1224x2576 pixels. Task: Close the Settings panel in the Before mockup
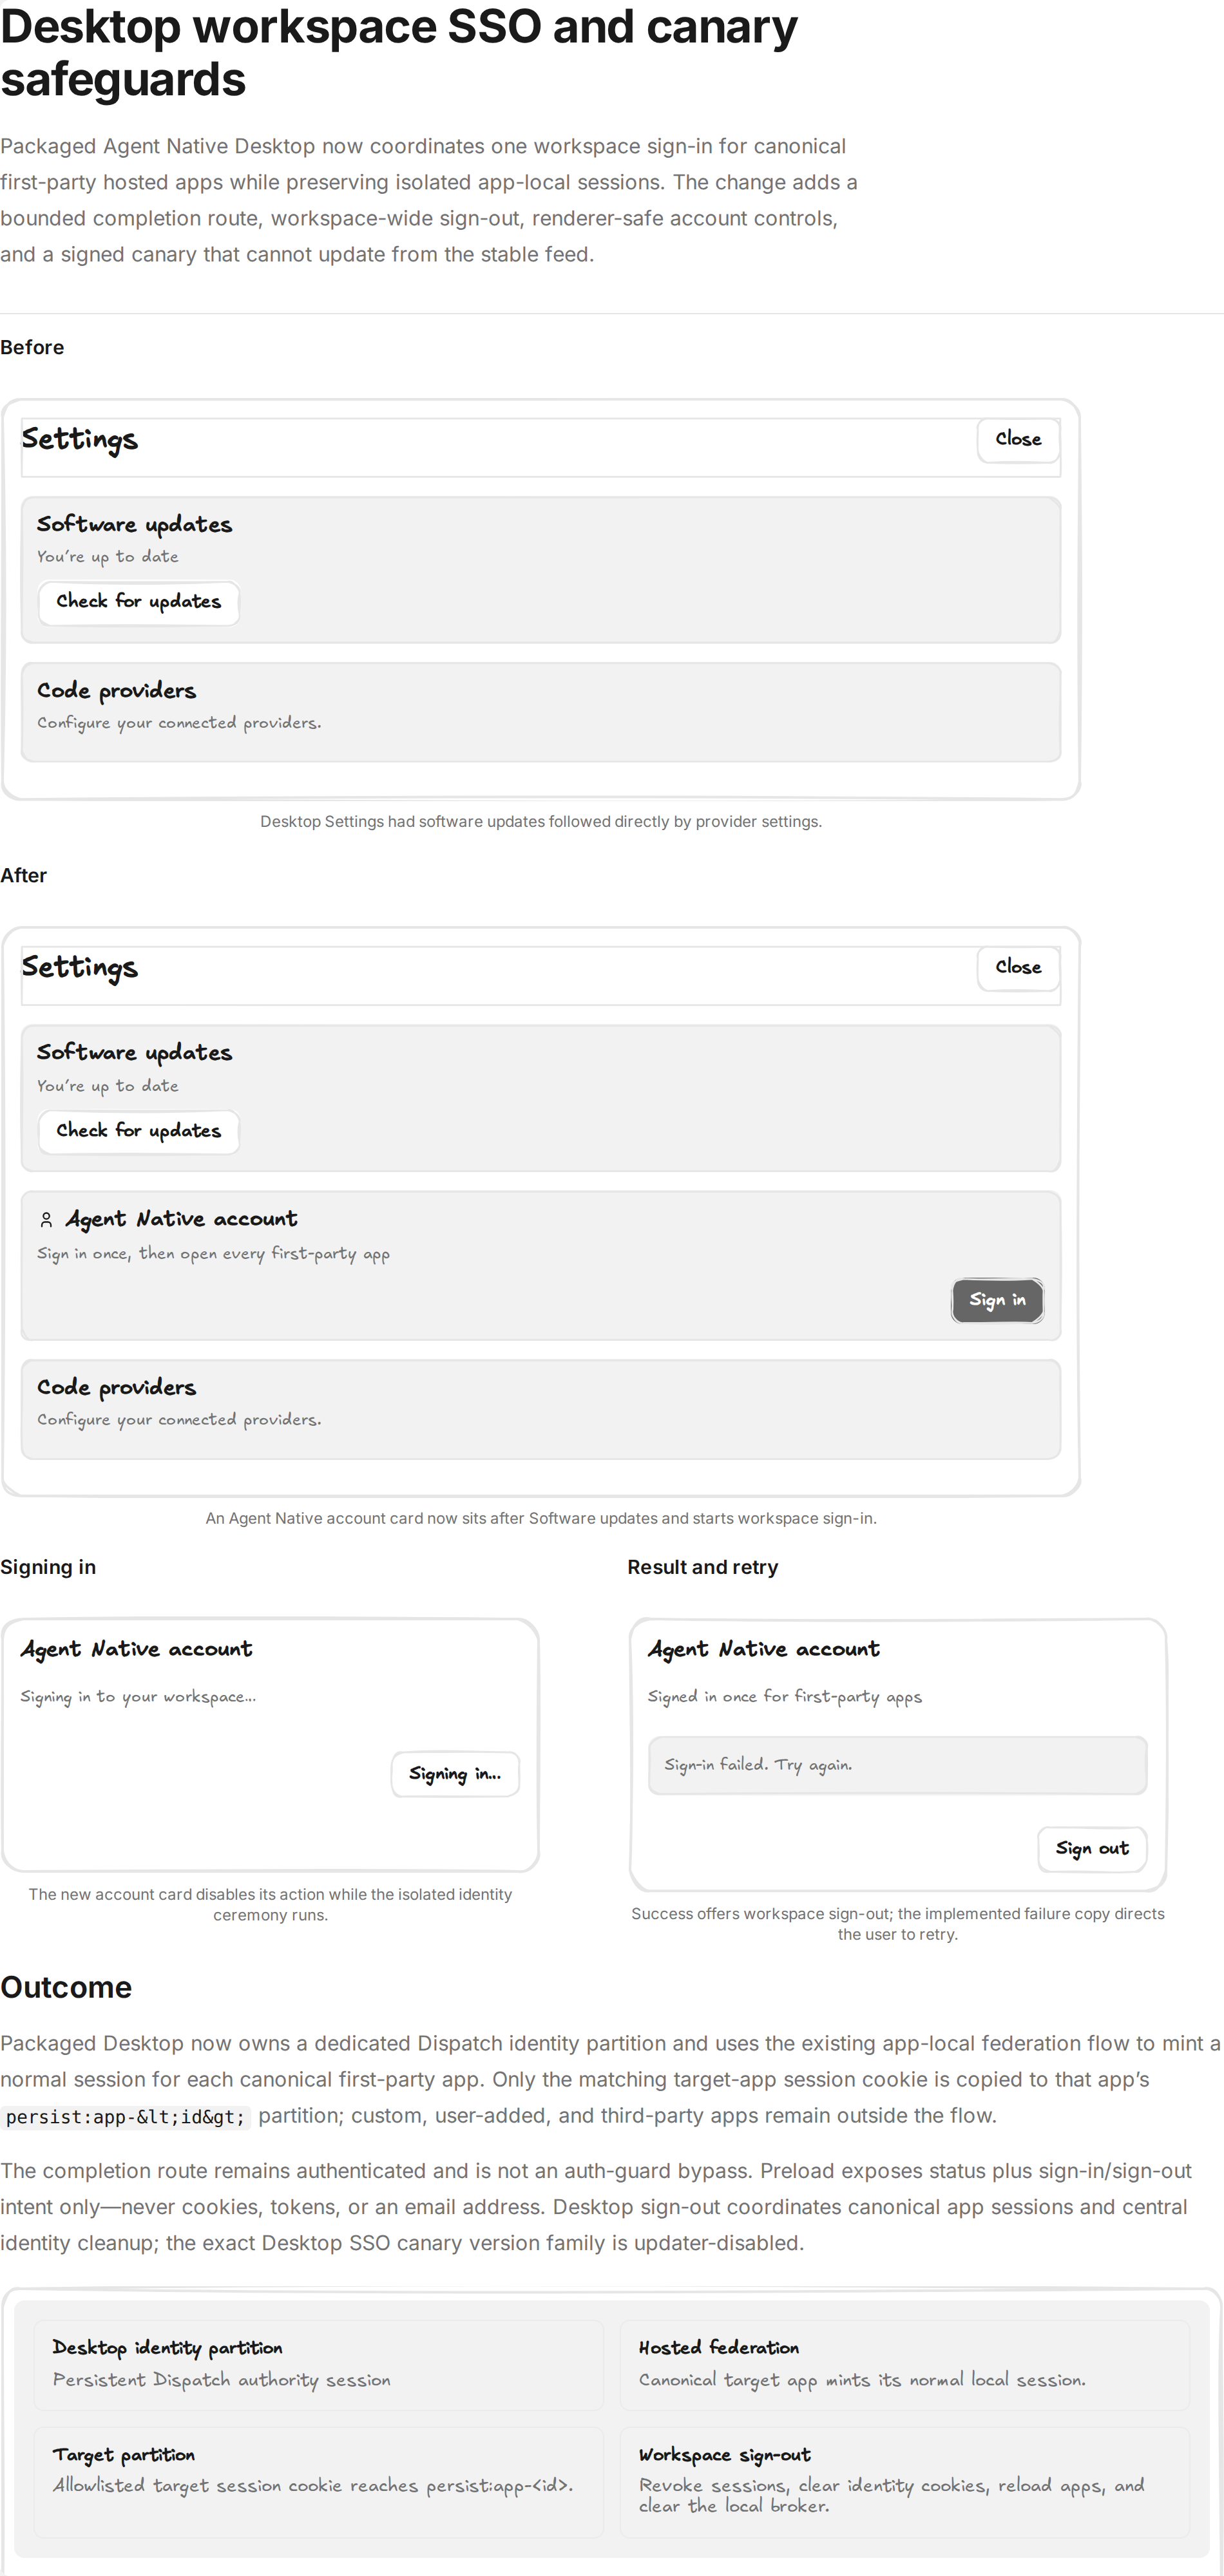click(x=1018, y=440)
